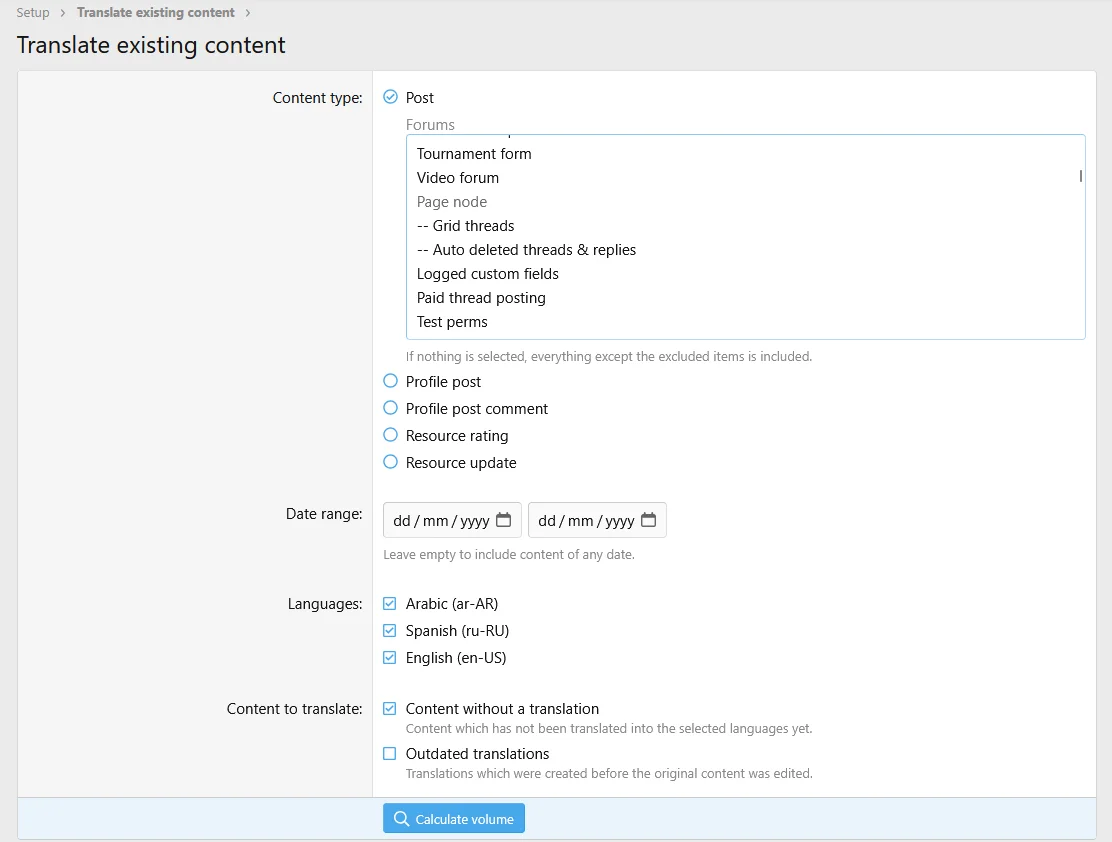Choose Profile post comment content type

390,408
